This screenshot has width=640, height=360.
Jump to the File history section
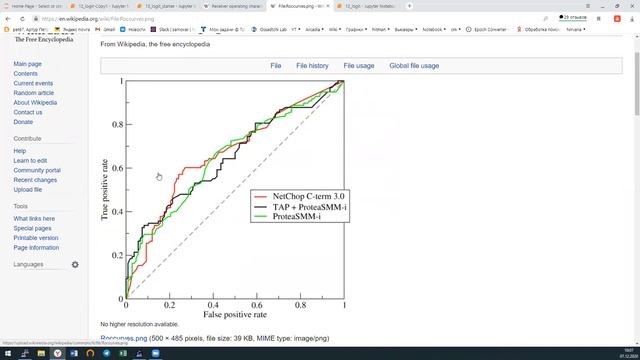(312, 66)
